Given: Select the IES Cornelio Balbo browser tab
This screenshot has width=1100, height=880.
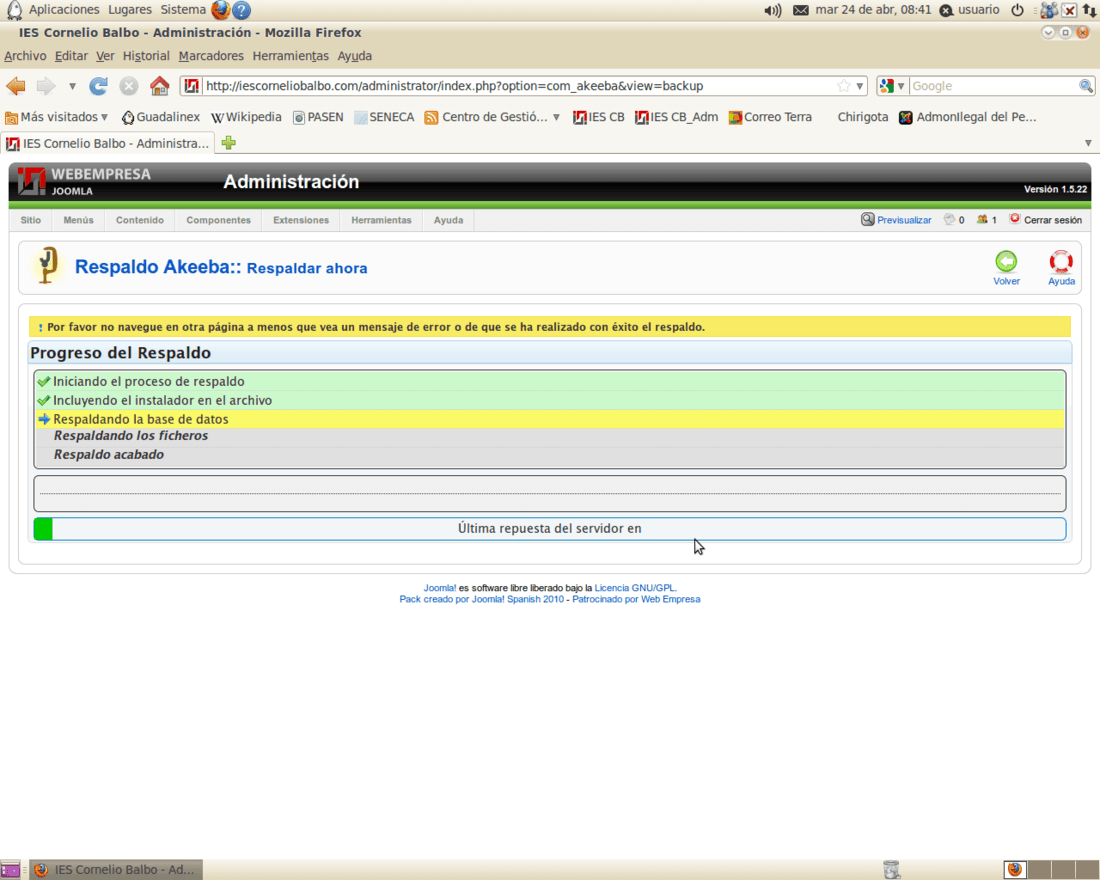Looking at the screenshot, I should [108, 143].
